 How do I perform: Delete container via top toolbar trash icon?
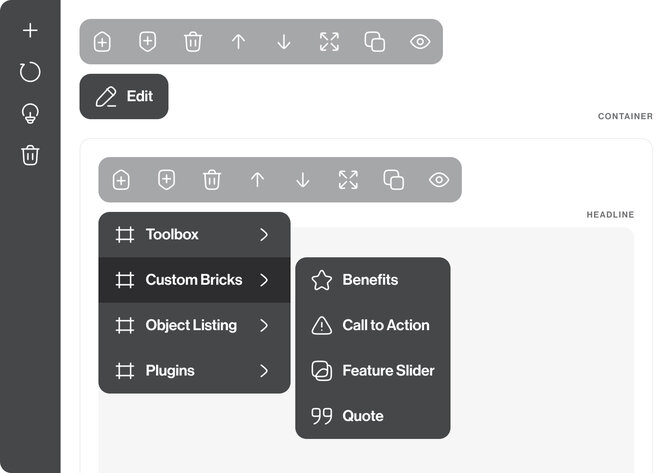click(193, 42)
